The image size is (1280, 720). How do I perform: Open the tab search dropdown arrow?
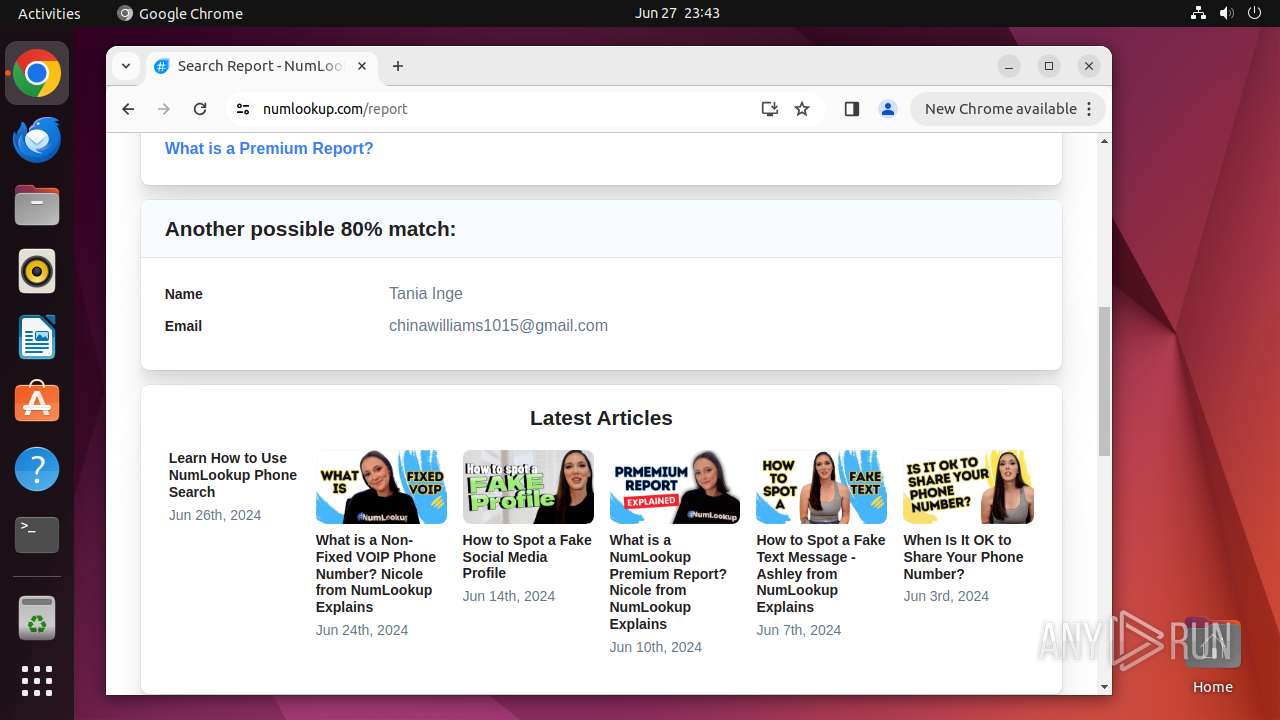[126, 66]
